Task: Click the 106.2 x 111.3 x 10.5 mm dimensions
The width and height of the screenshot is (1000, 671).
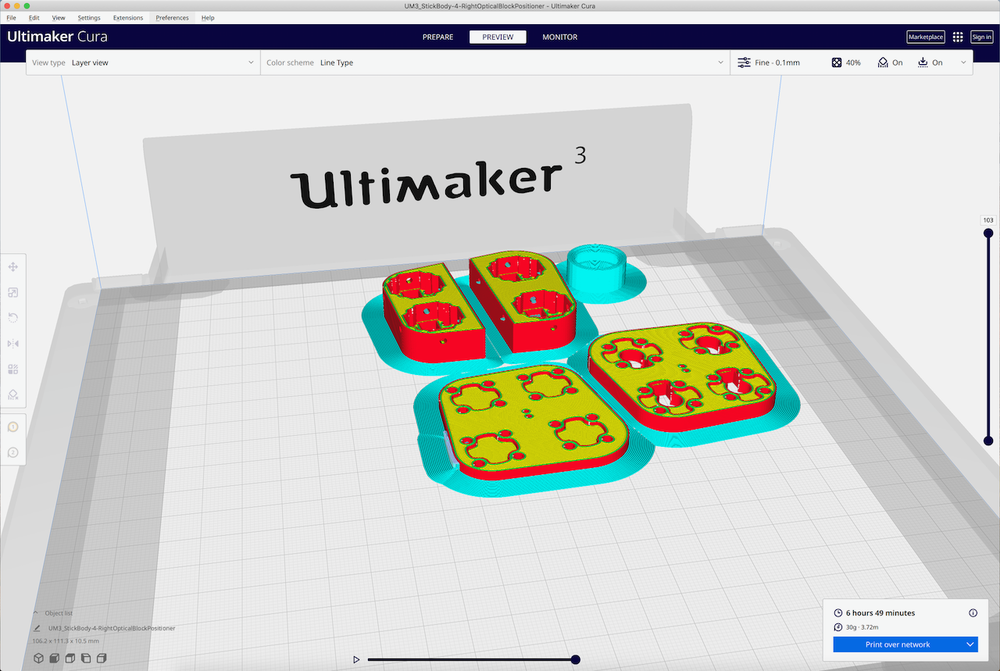Action: pyautogui.click(x=66, y=641)
